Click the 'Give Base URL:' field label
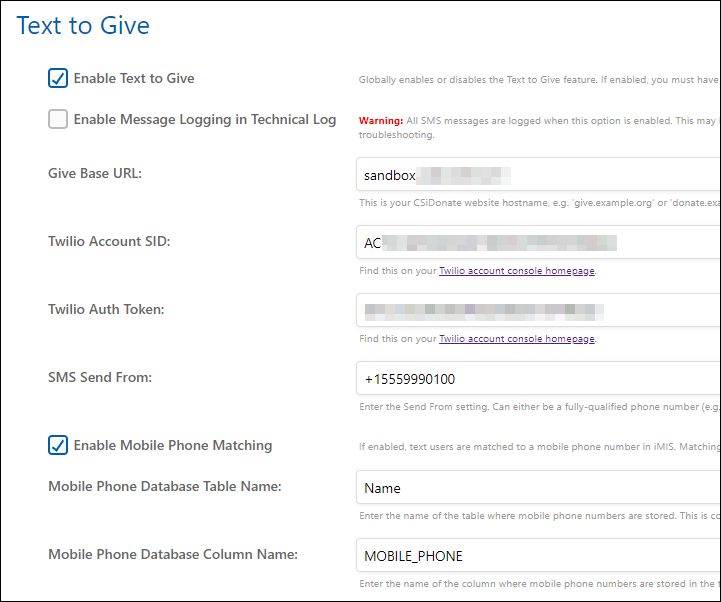The height and width of the screenshot is (602, 721). [95, 173]
